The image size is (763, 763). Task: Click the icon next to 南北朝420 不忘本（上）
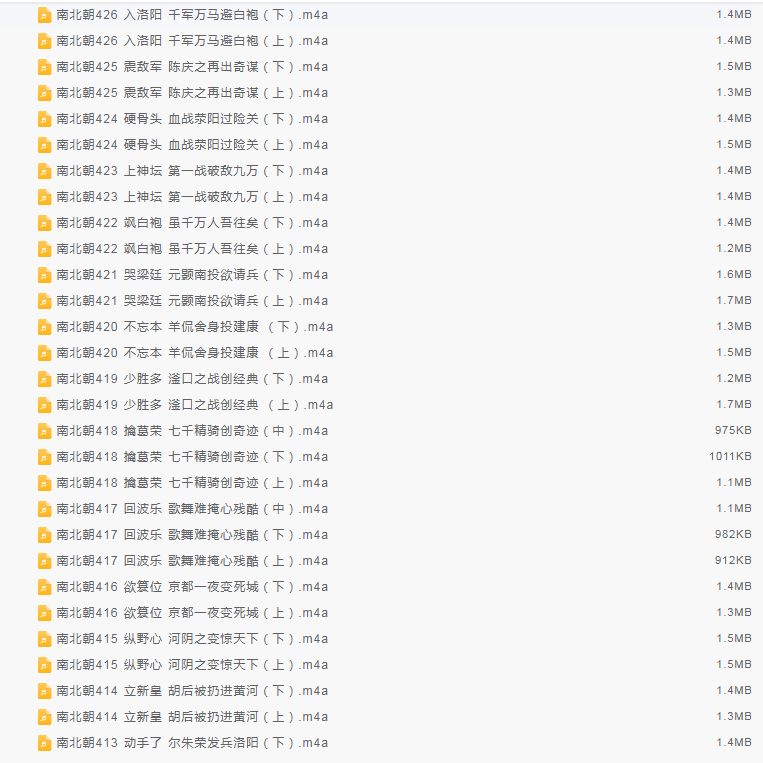point(44,353)
